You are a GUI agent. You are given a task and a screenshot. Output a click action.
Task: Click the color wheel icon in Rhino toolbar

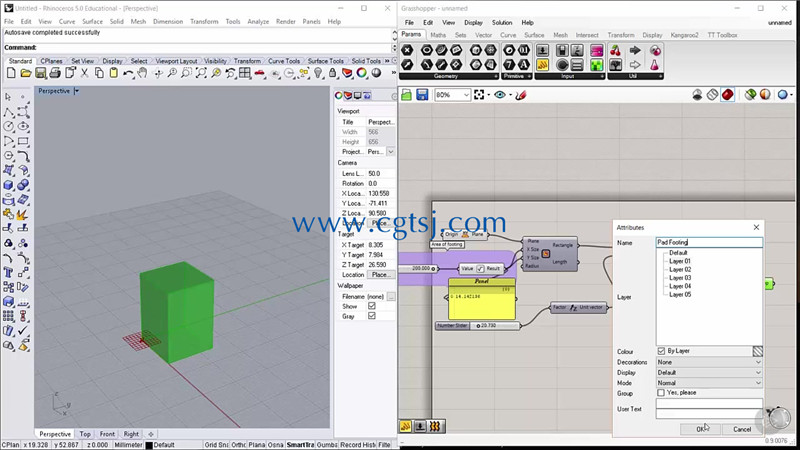[x=362, y=73]
